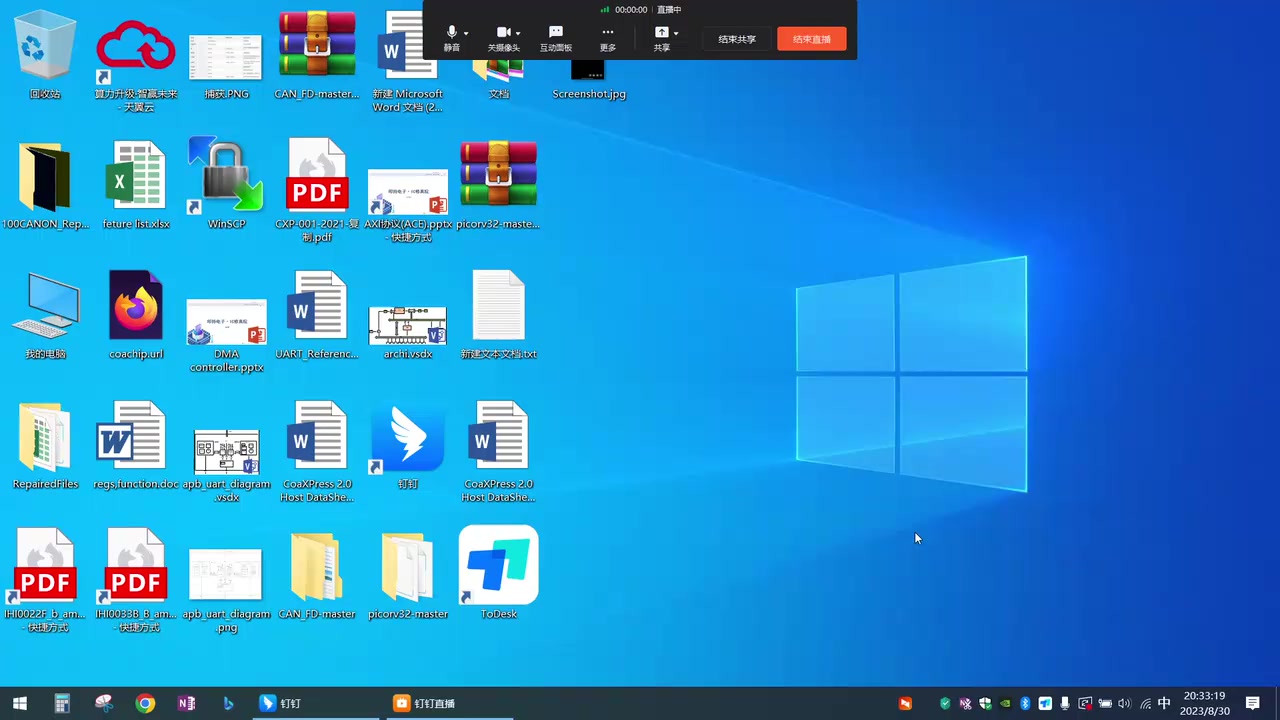Select the UART_Reference Word document
Image resolution: width=1280 pixels, height=720 pixels.
(317, 315)
